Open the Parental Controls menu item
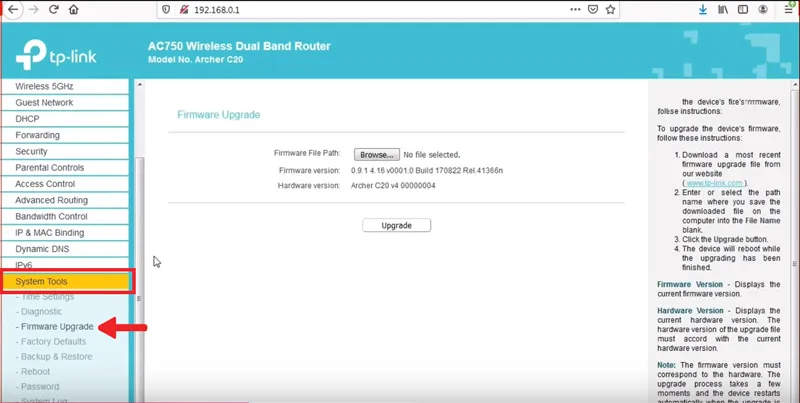The height and width of the screenshot is (403, 800). coord(65,168)
